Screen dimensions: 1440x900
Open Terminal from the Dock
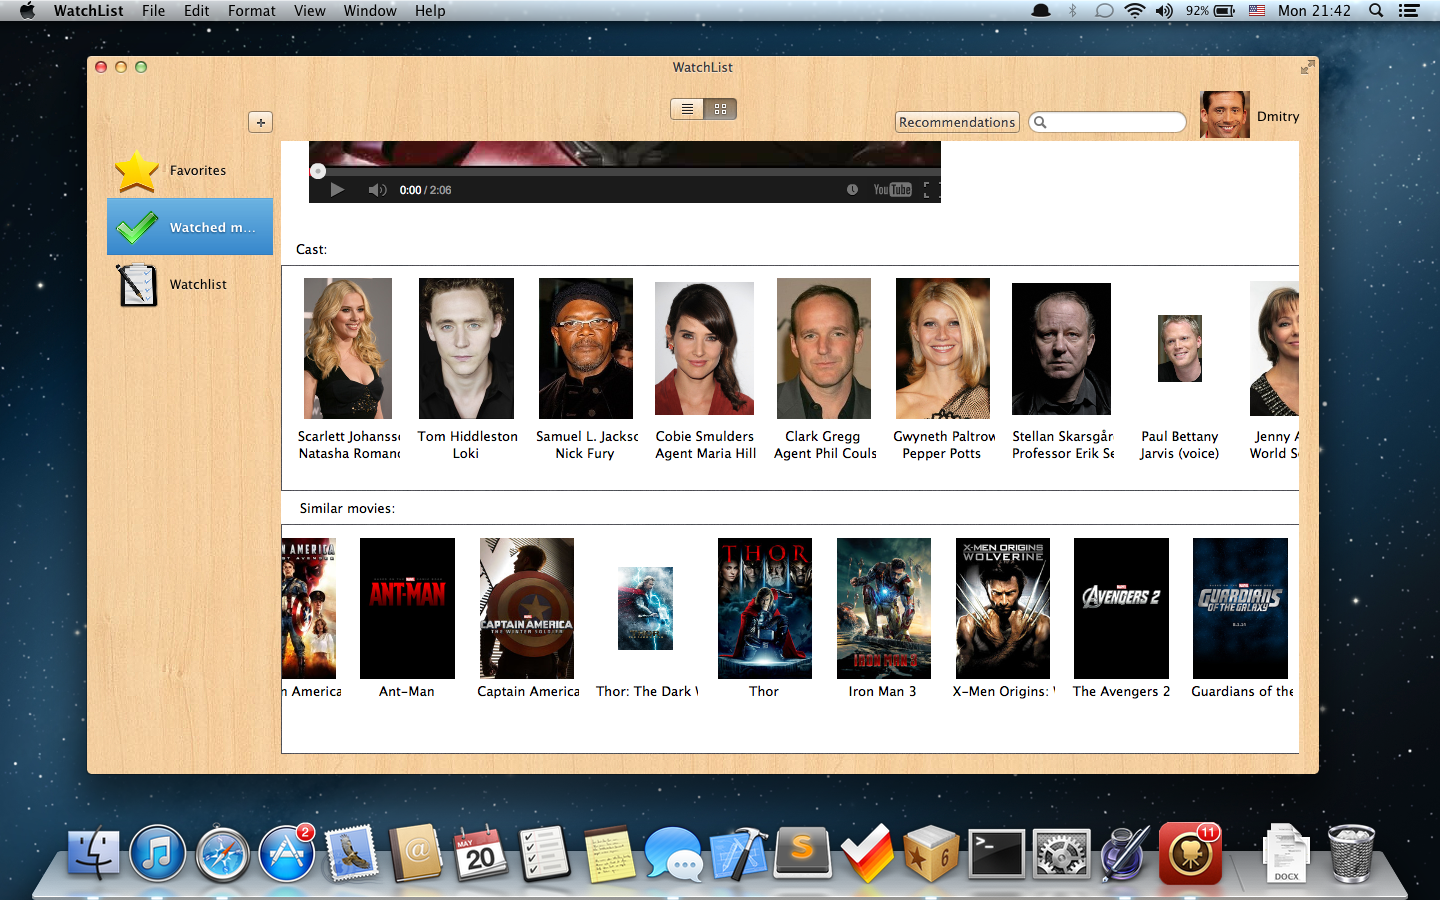[997, 854]
